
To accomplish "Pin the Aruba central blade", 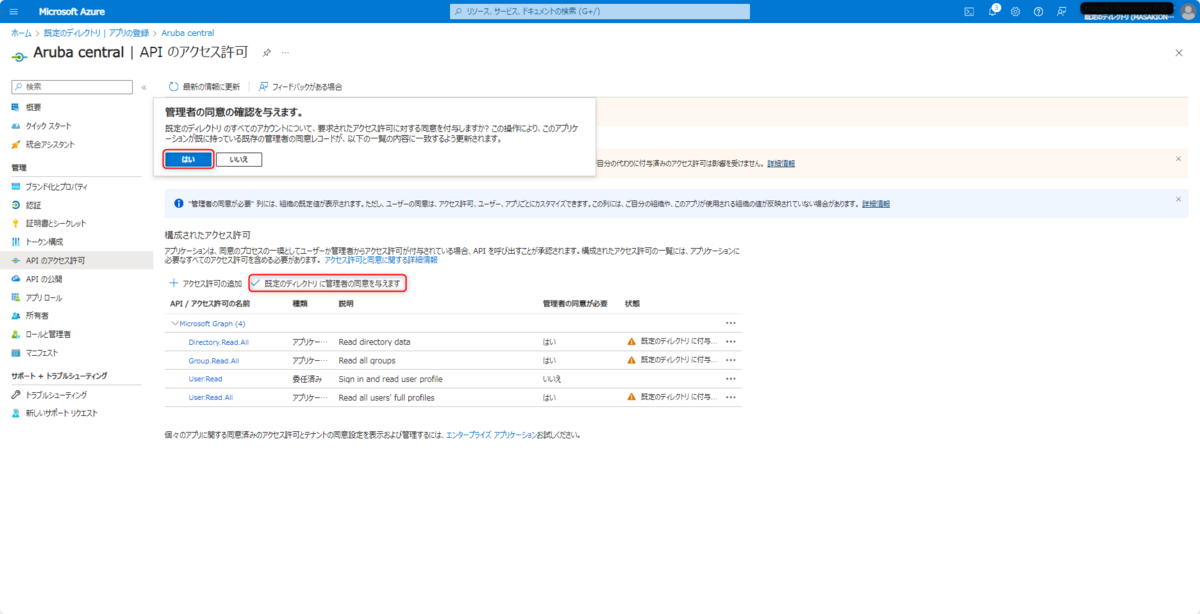I will (x=266, y=52).
